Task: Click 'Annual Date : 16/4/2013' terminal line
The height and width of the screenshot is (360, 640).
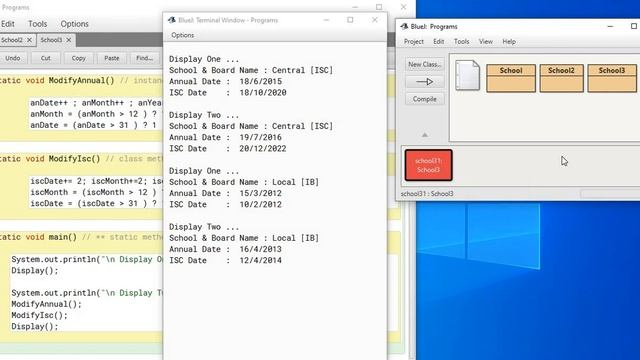Action: [225, 249]
